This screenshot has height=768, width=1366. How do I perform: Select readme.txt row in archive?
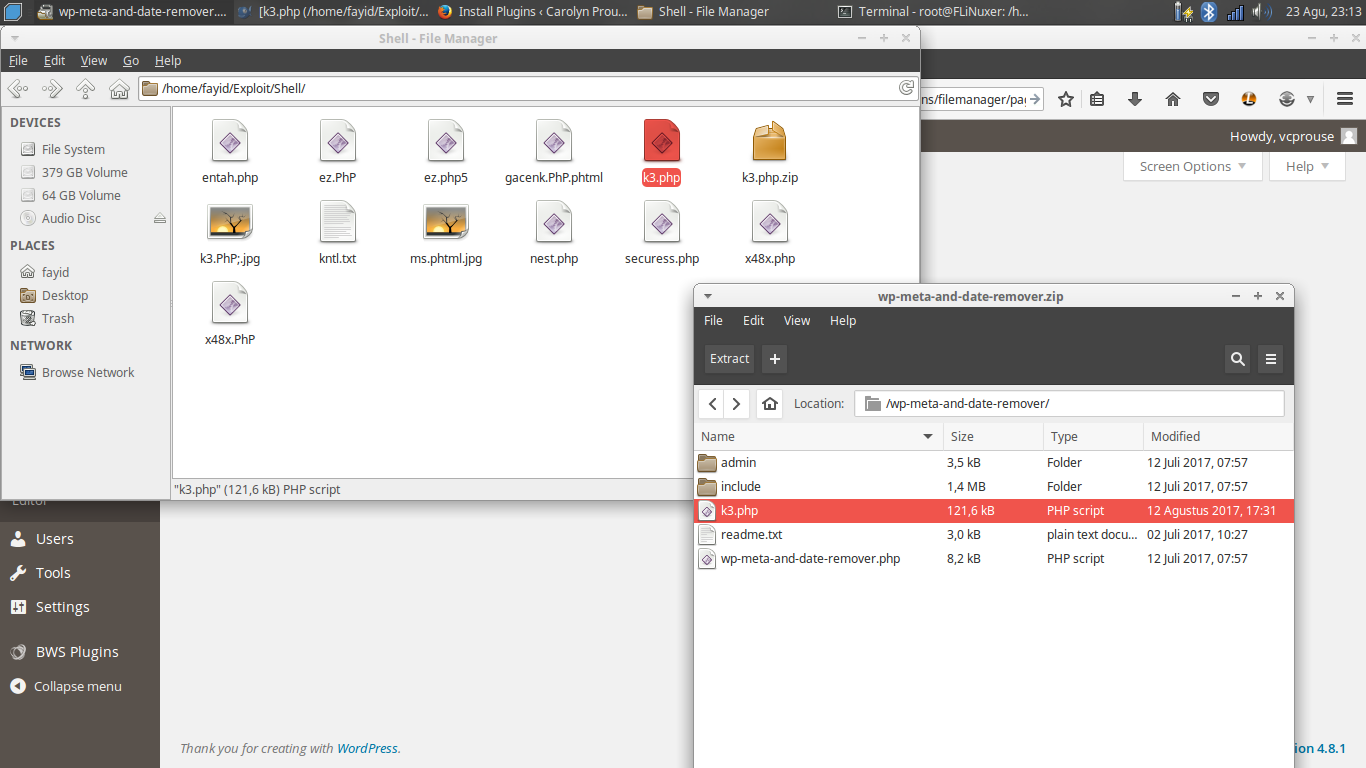click(994, 535)
